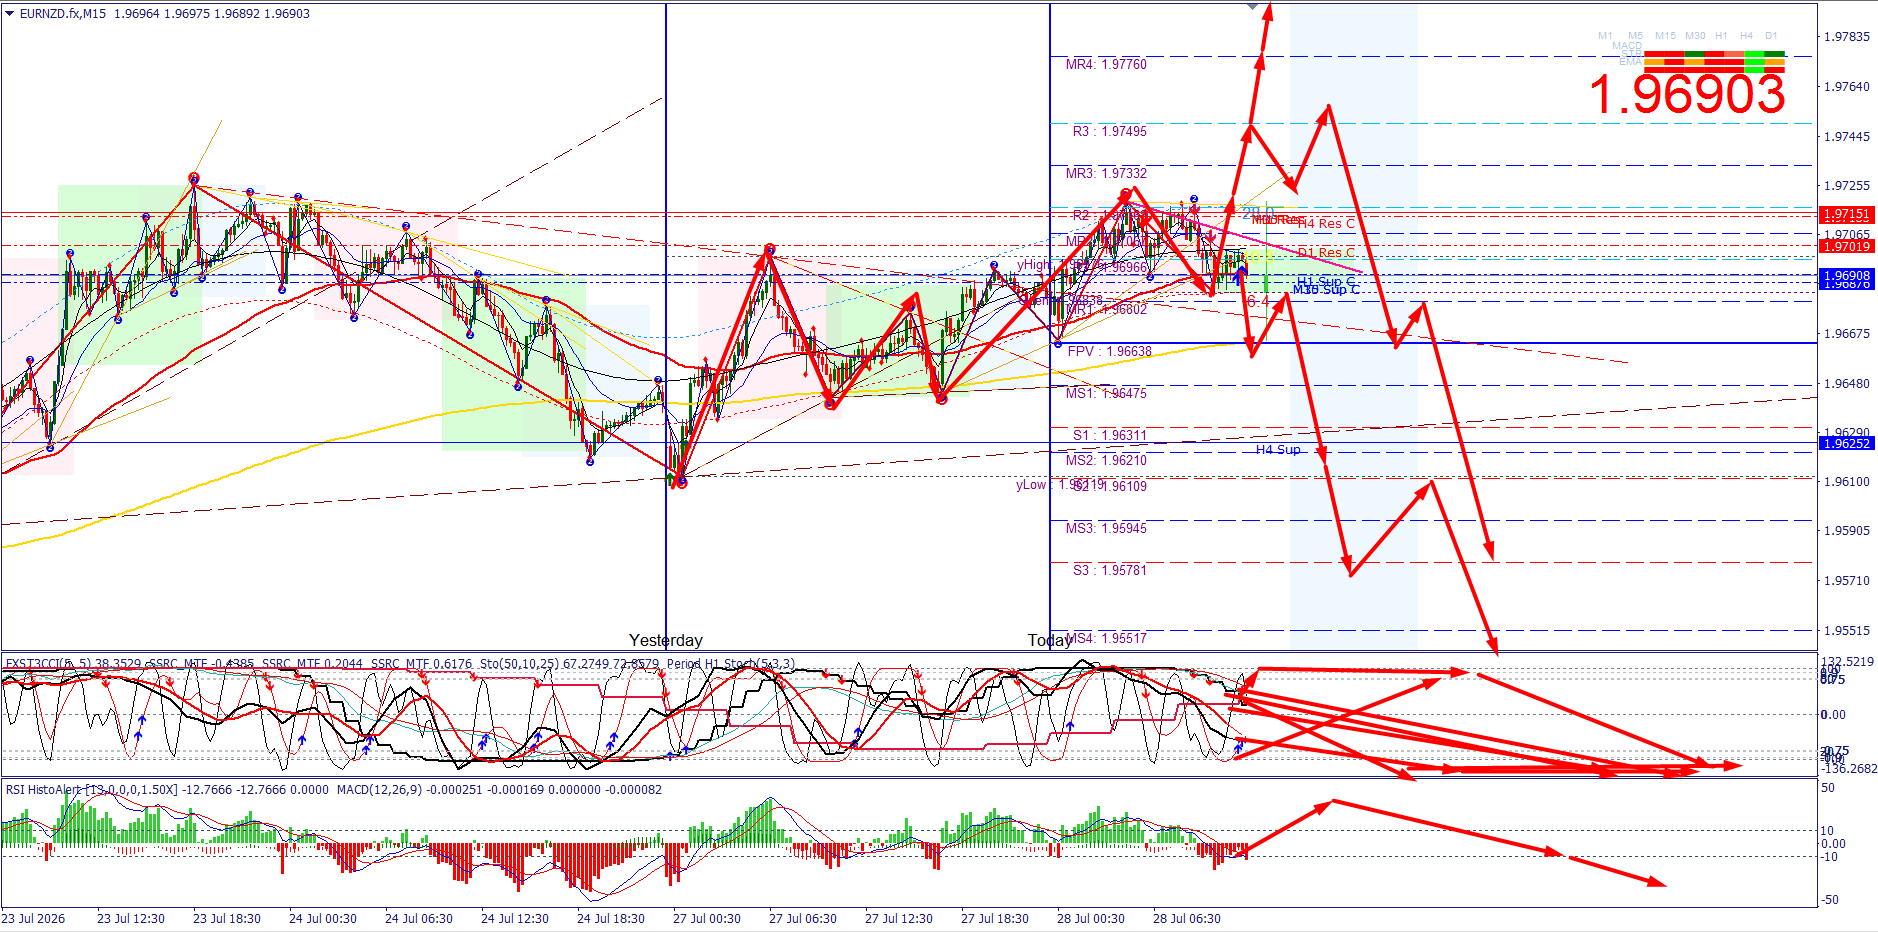
Task: Click the Today period separator label
Action: pyautogui.click(x=1049, y=640)
